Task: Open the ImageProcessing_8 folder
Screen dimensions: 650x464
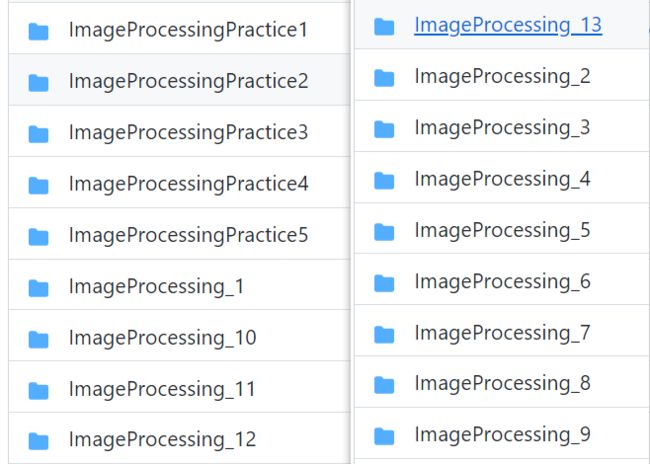Action: click(x=502, y=384)
